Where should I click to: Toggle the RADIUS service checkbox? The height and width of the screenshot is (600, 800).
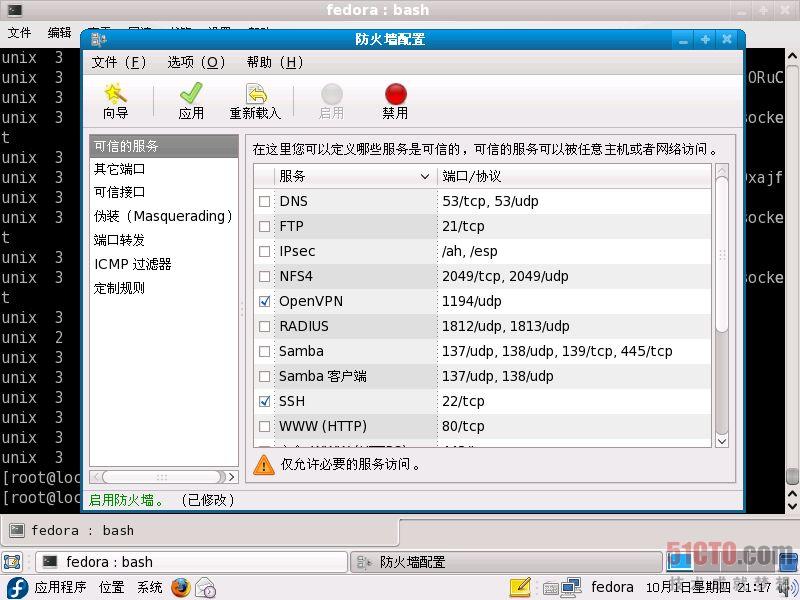coord(264,326)
